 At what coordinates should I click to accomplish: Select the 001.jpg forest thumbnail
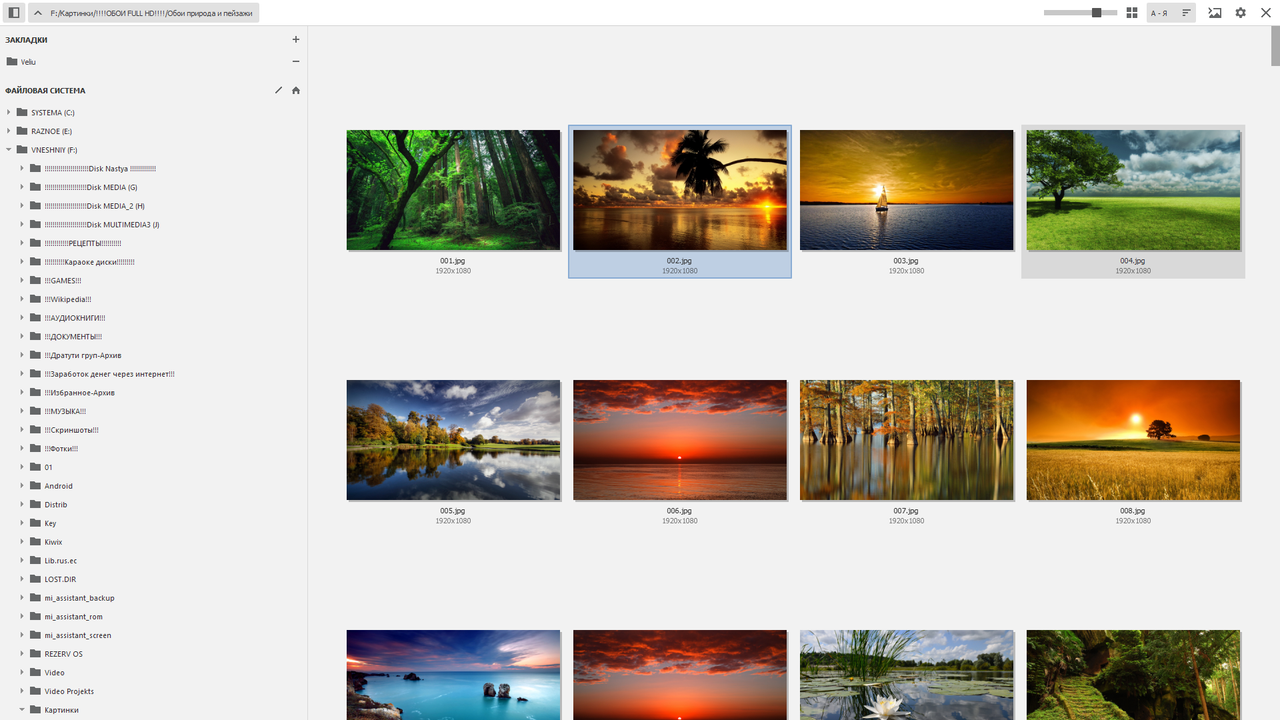(x=453, y=190)
